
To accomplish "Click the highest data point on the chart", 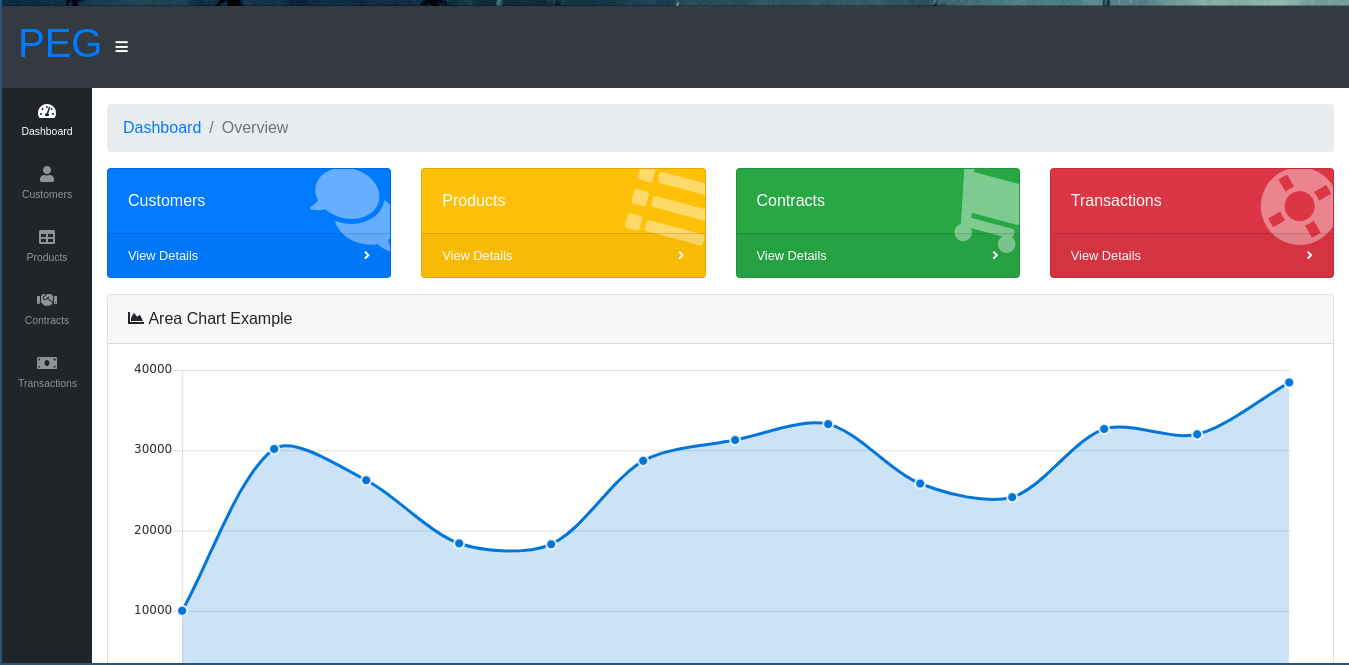I will point(1289,382).
